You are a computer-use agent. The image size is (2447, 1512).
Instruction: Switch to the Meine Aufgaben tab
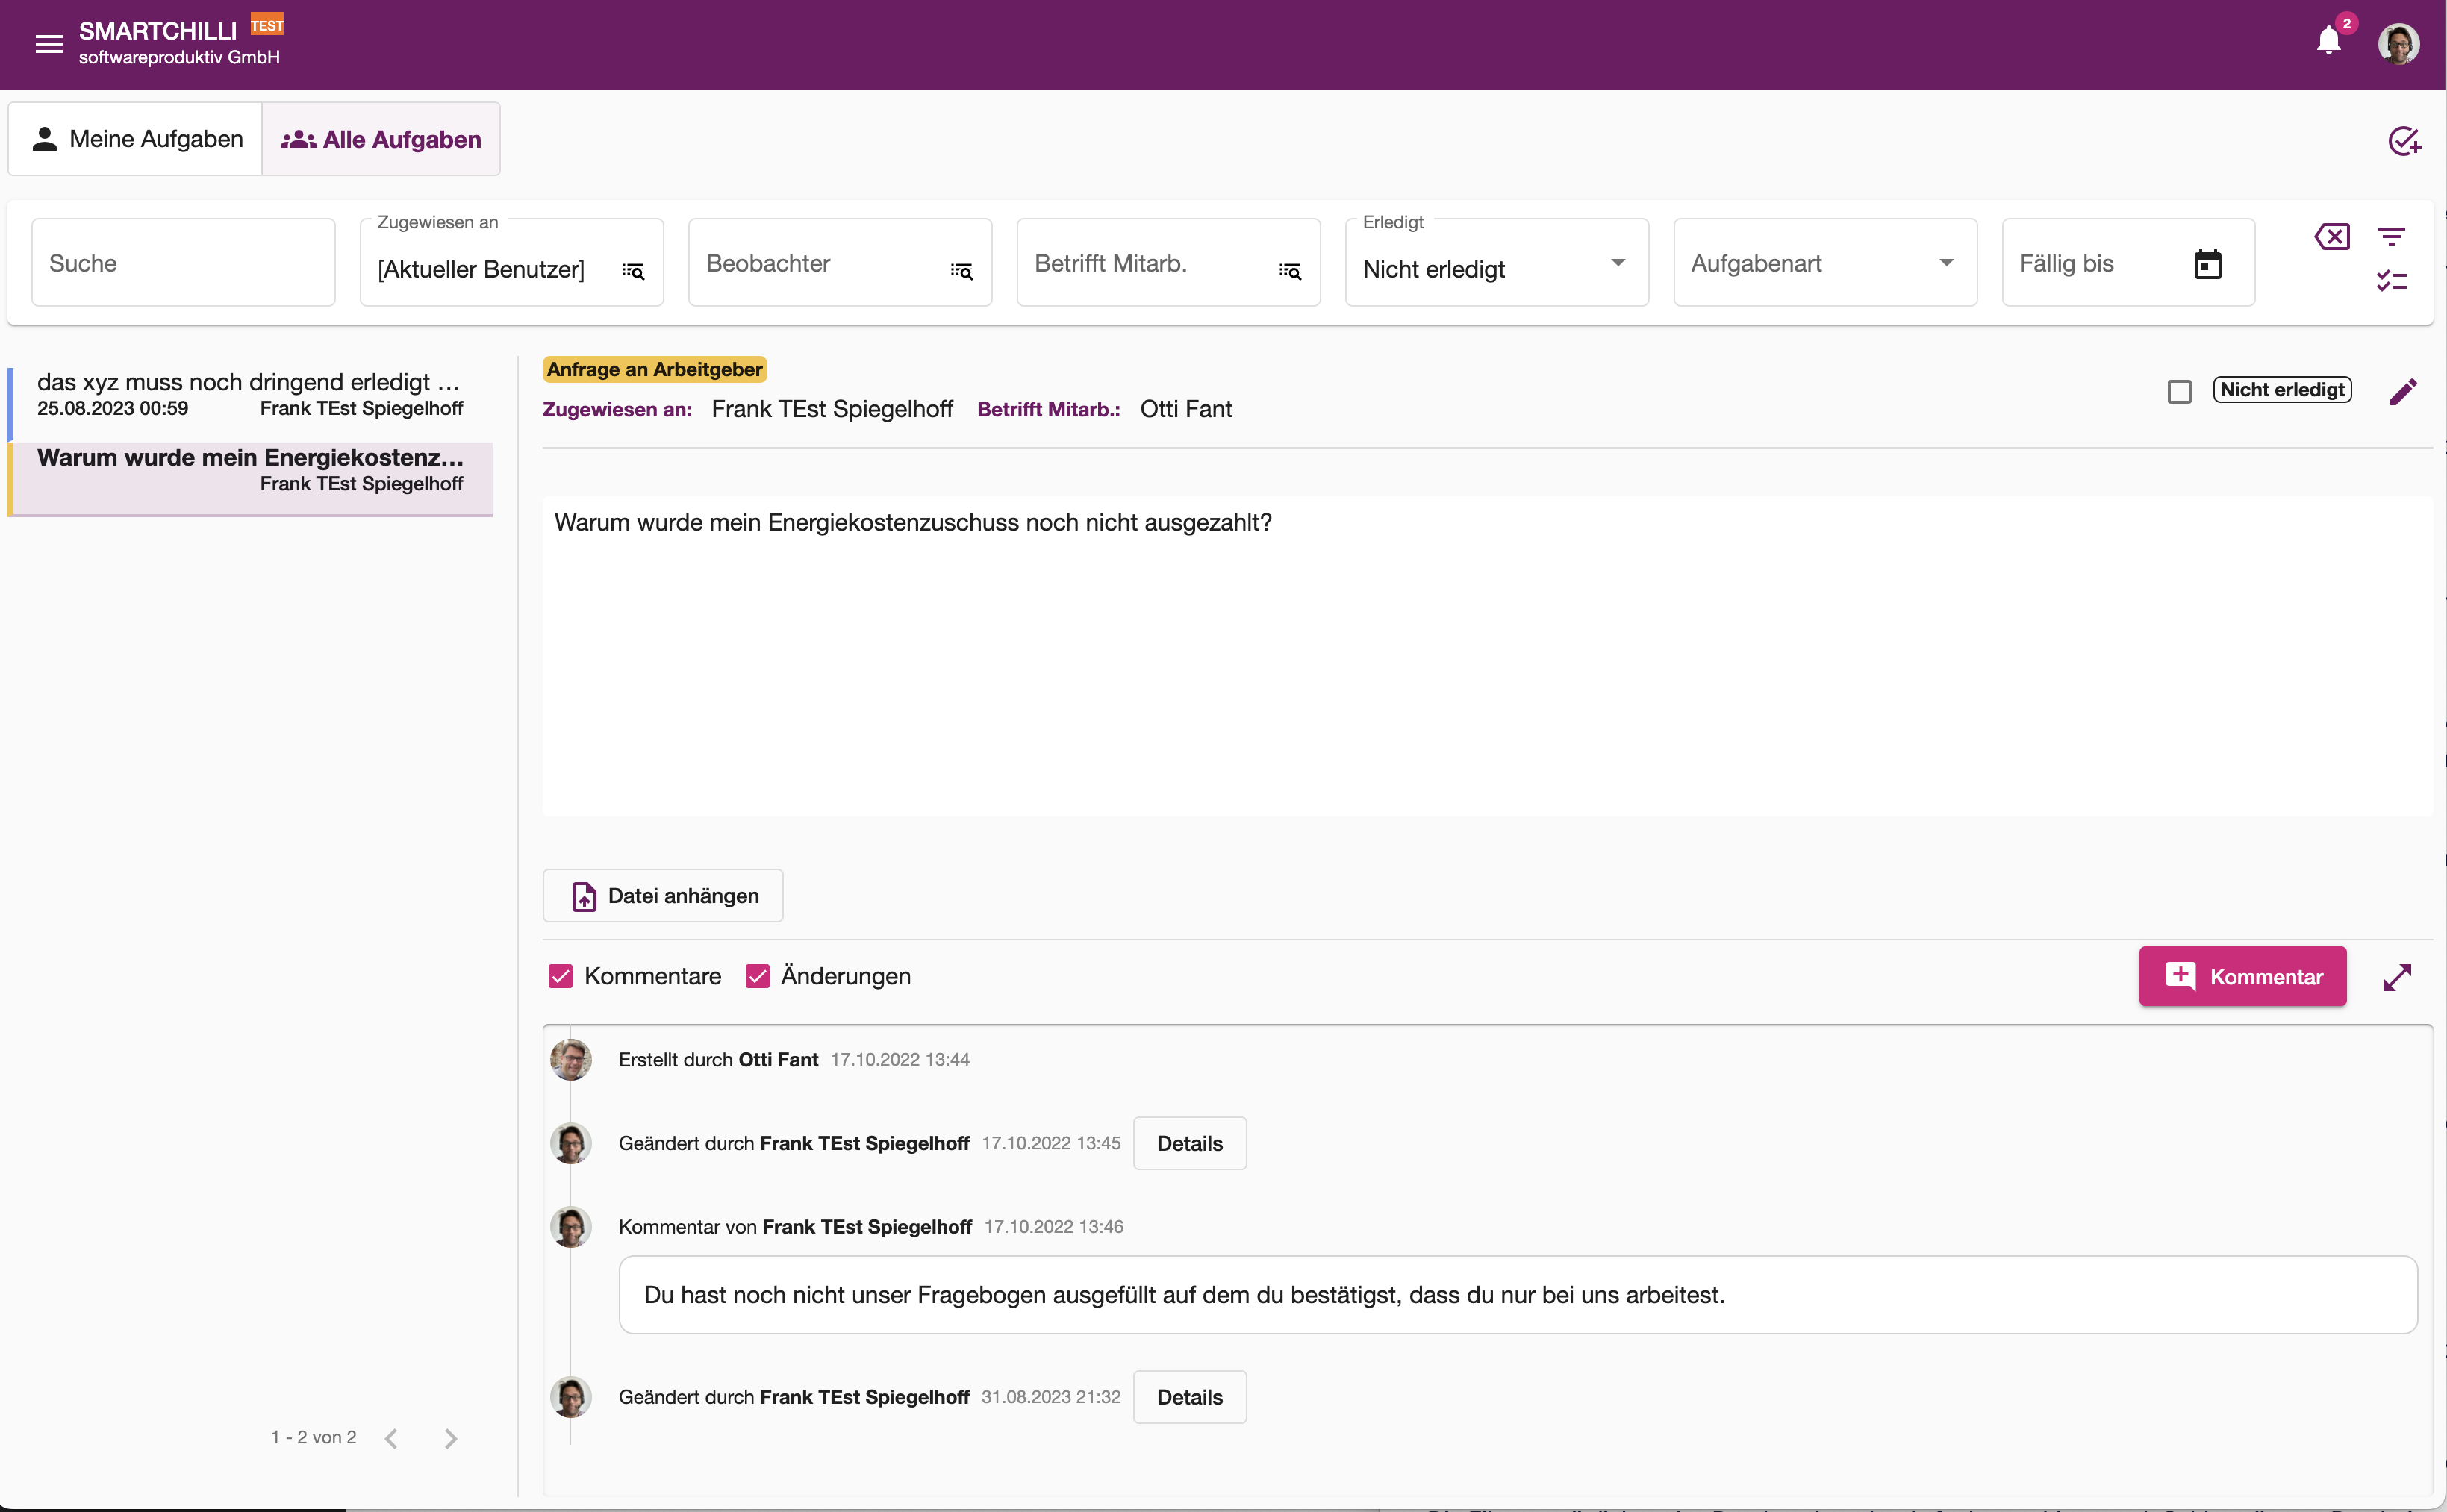click(x=136, y=139)
